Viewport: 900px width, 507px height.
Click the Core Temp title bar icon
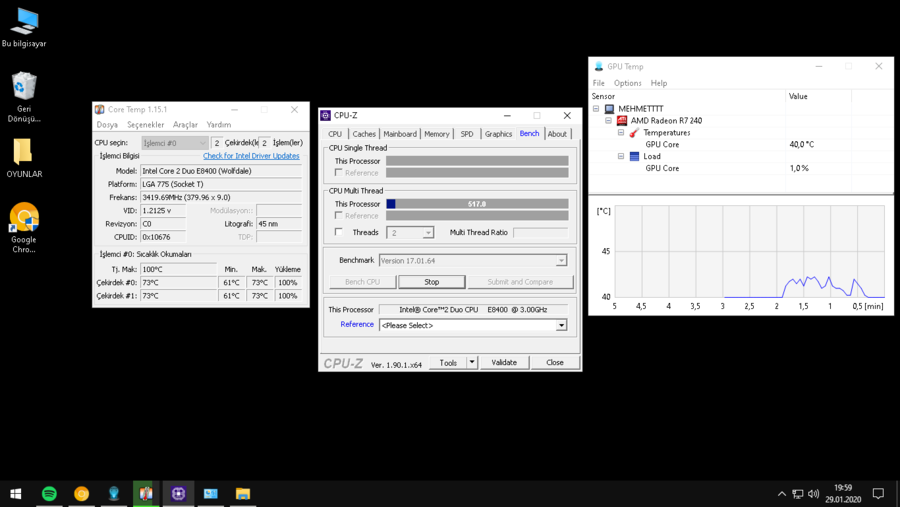[x=100, y=109]
